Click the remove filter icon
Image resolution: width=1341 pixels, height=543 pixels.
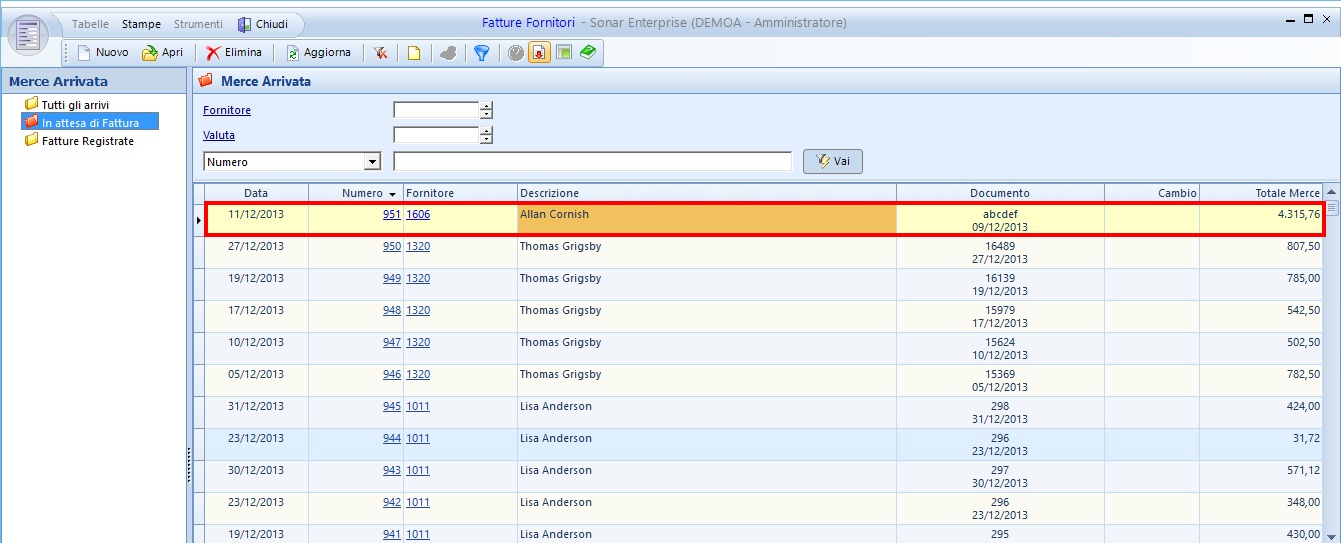pyautogui.click(x=381, y=53)
